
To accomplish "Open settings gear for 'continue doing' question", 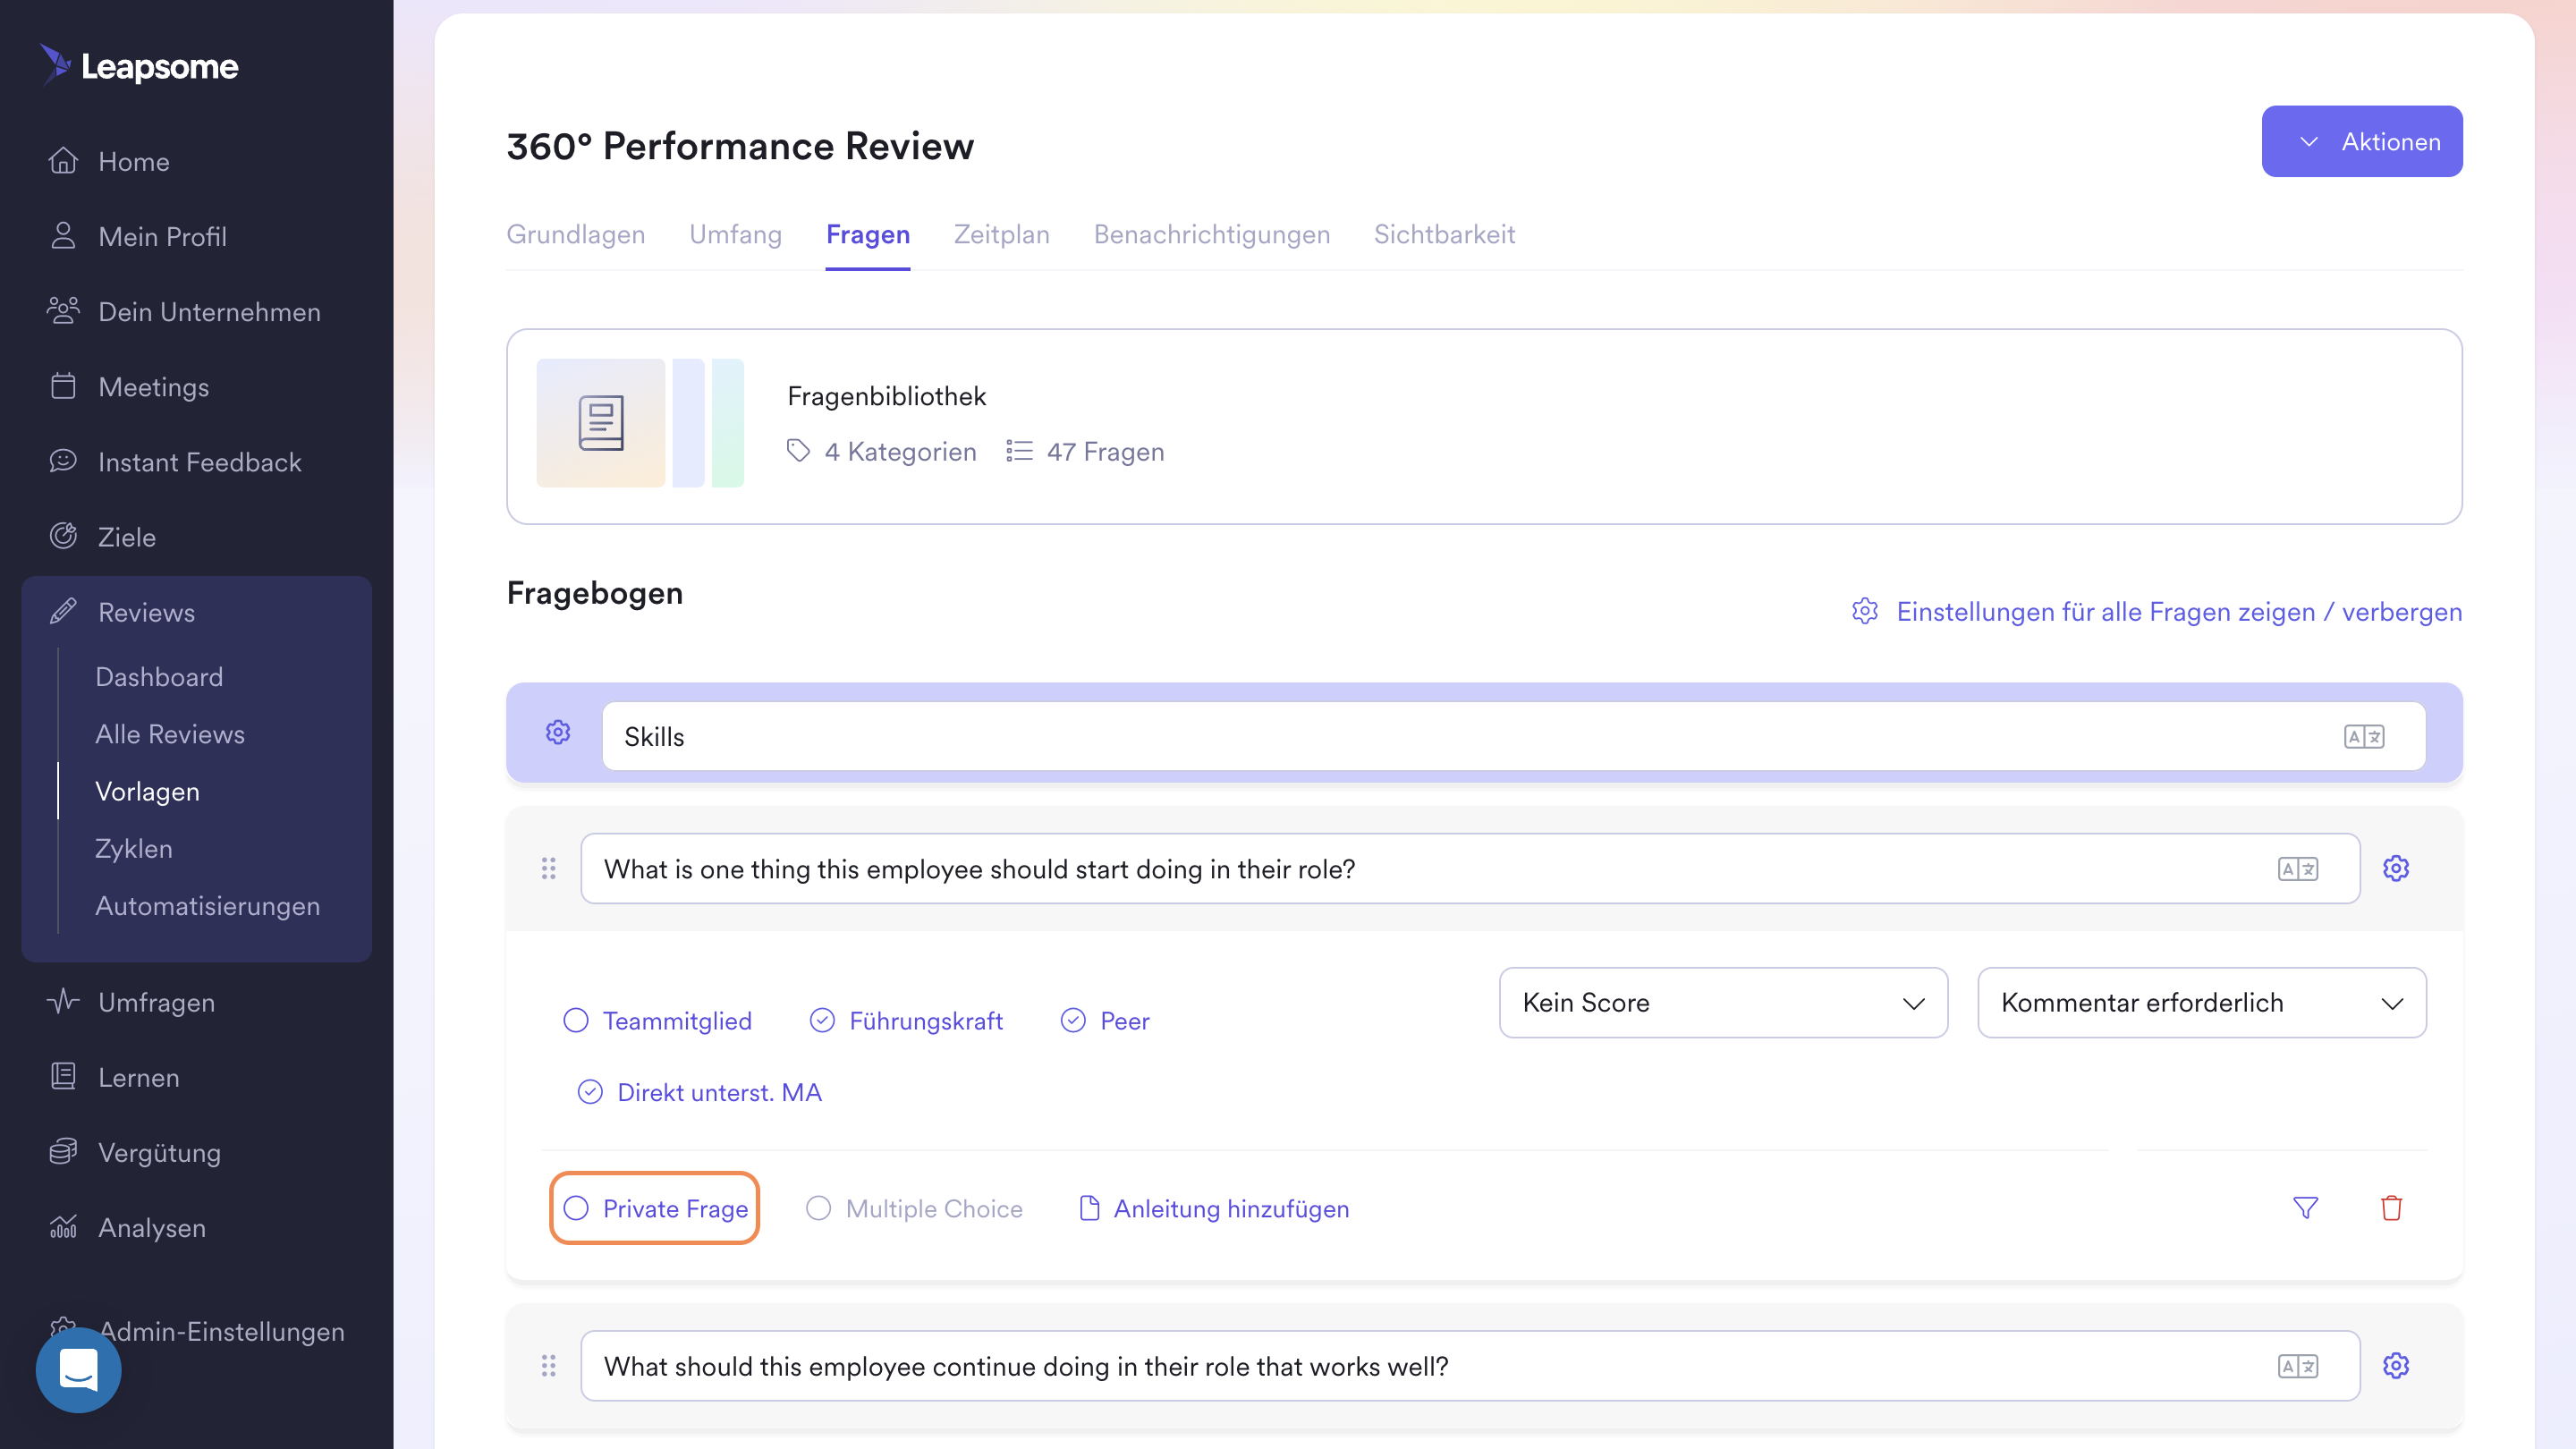I will click(x=2396, y=1365).
